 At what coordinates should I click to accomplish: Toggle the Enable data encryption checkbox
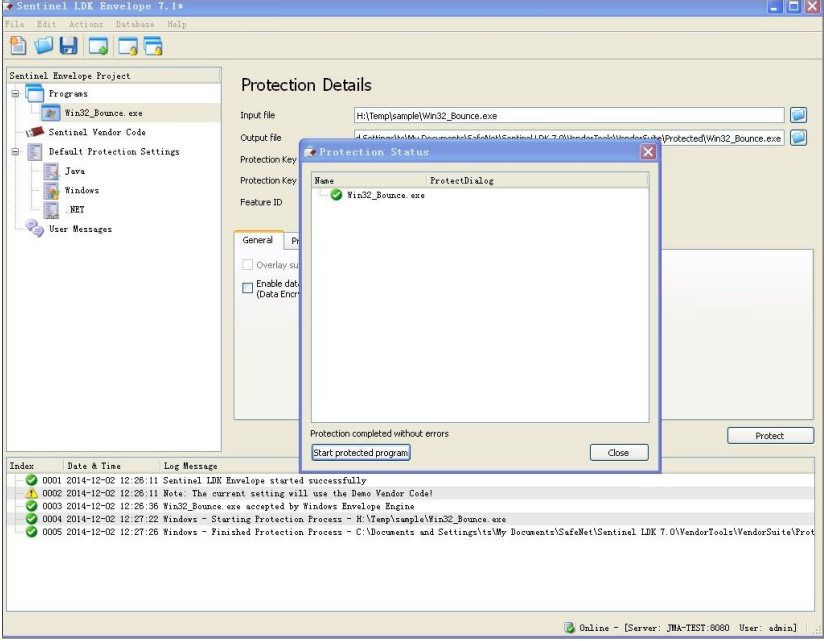pos(248,288)
